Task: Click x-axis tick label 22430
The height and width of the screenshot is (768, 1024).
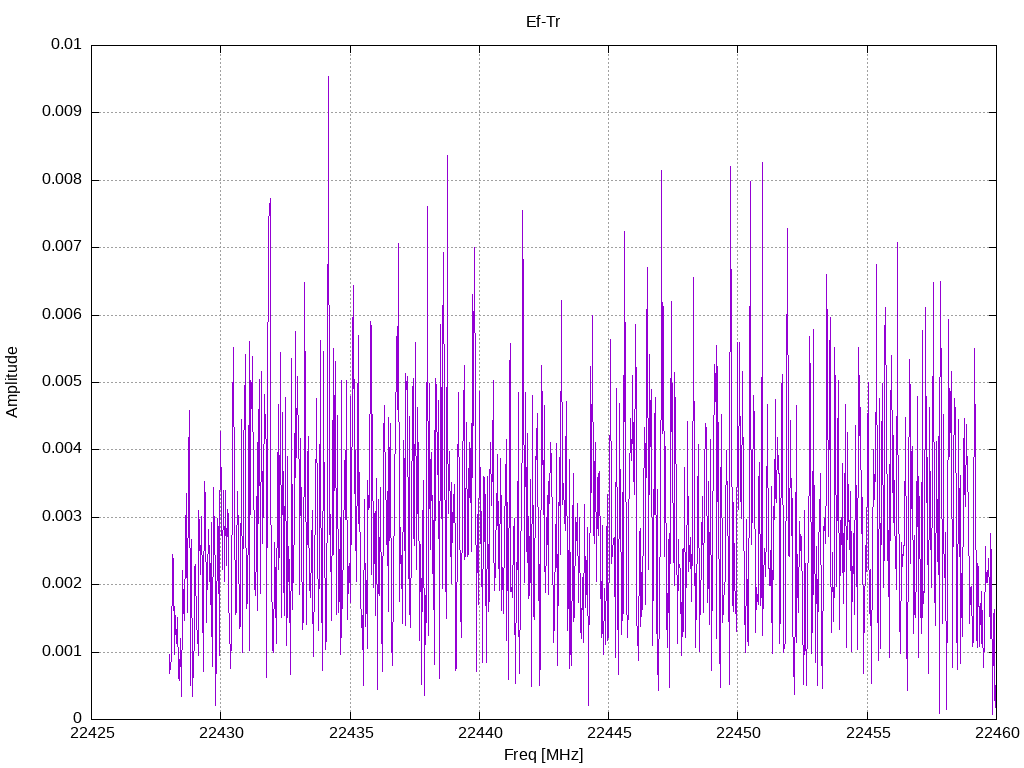Action: (x=221, y=733)
